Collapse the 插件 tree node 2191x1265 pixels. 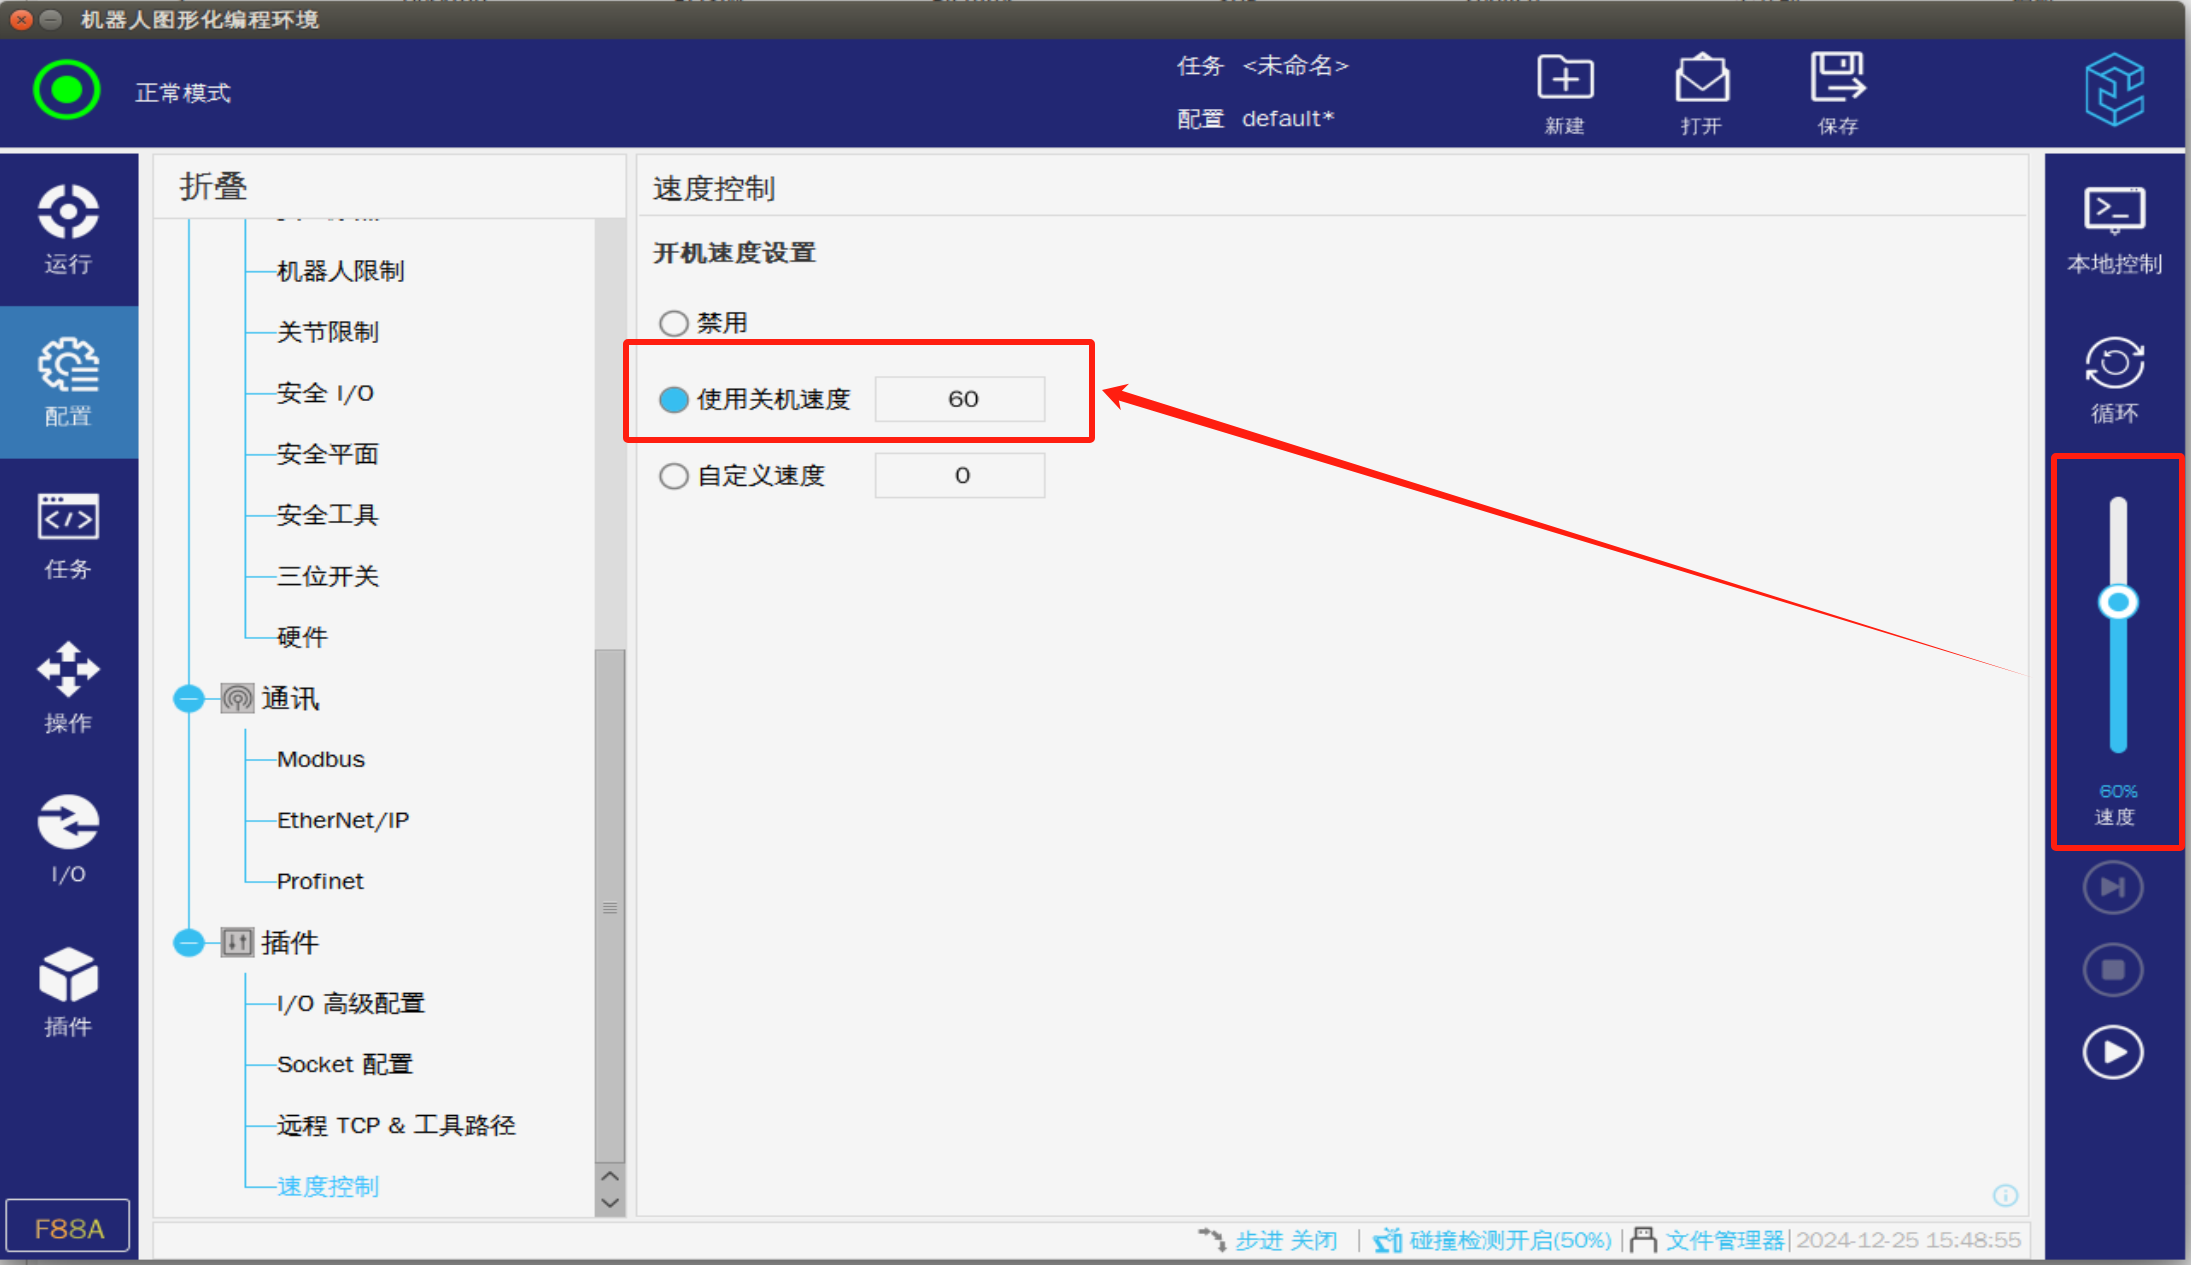pos(188,942)
